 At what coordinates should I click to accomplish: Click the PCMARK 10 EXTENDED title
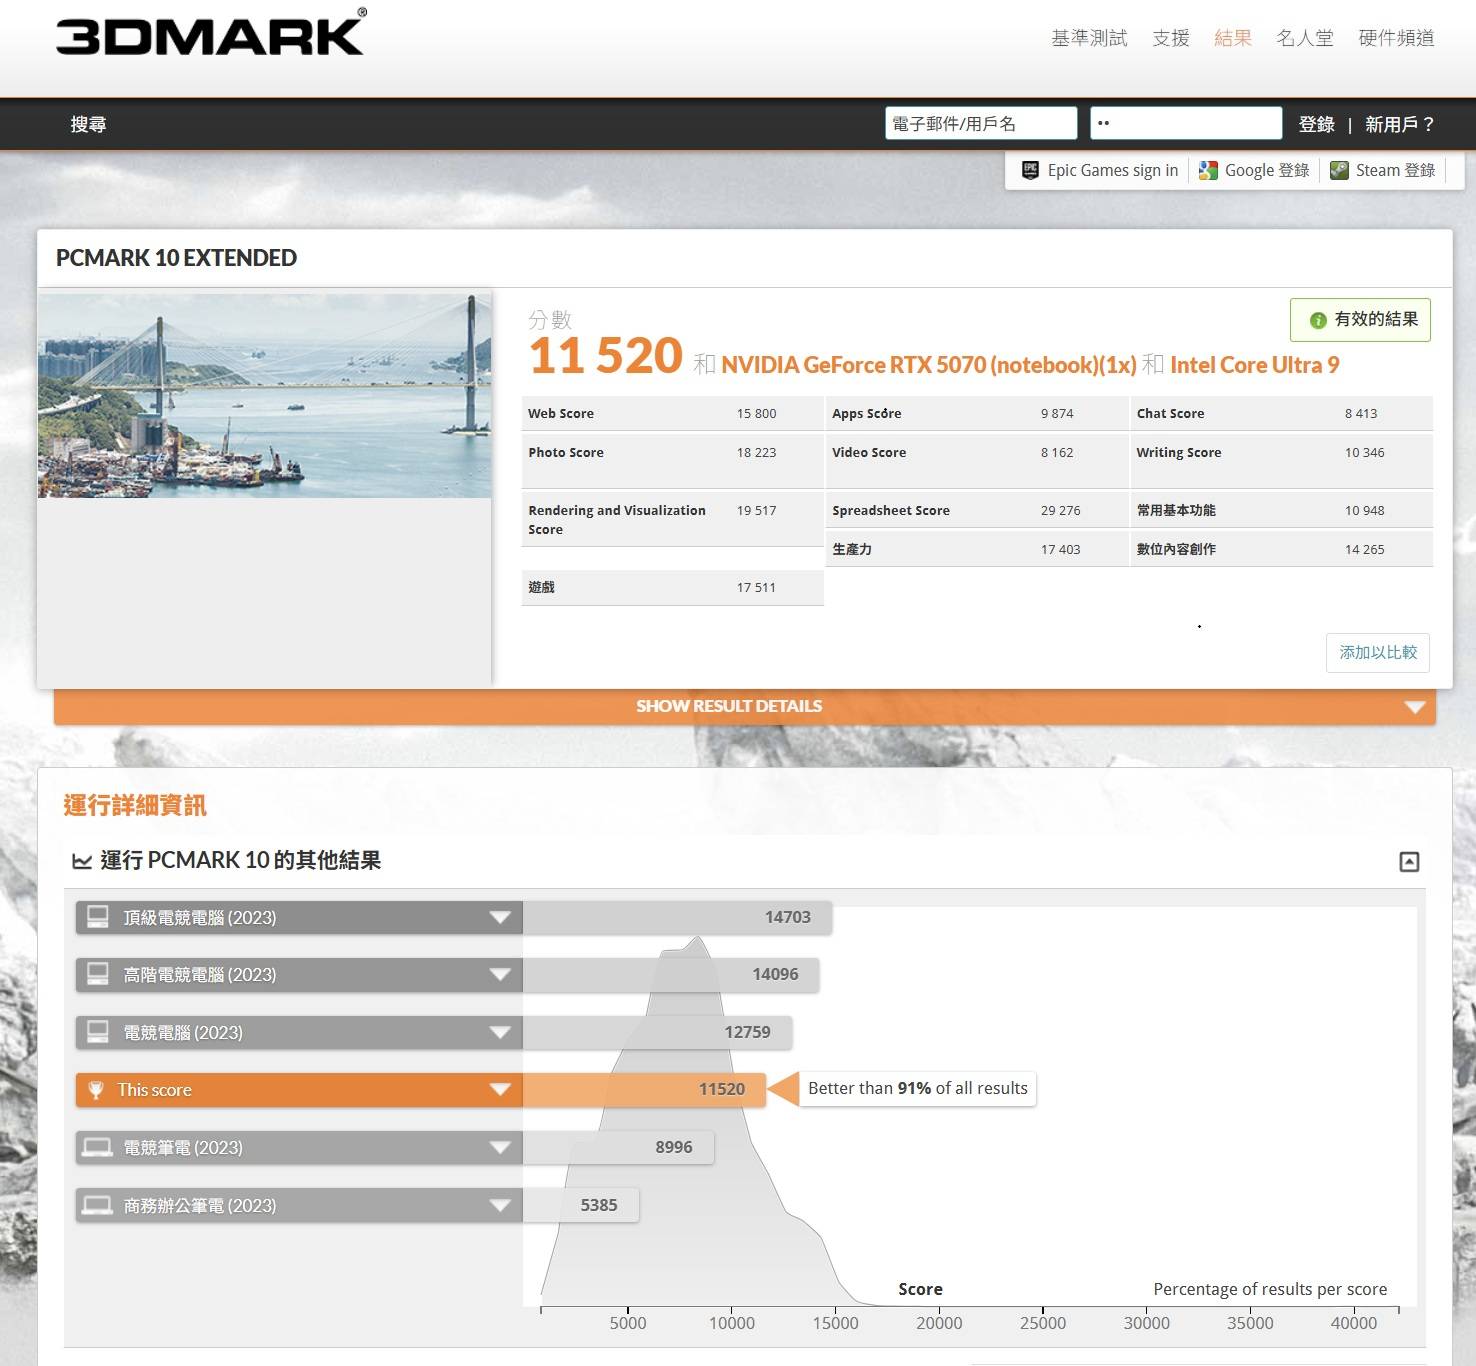pyautogui.click(x=176, y=258)
